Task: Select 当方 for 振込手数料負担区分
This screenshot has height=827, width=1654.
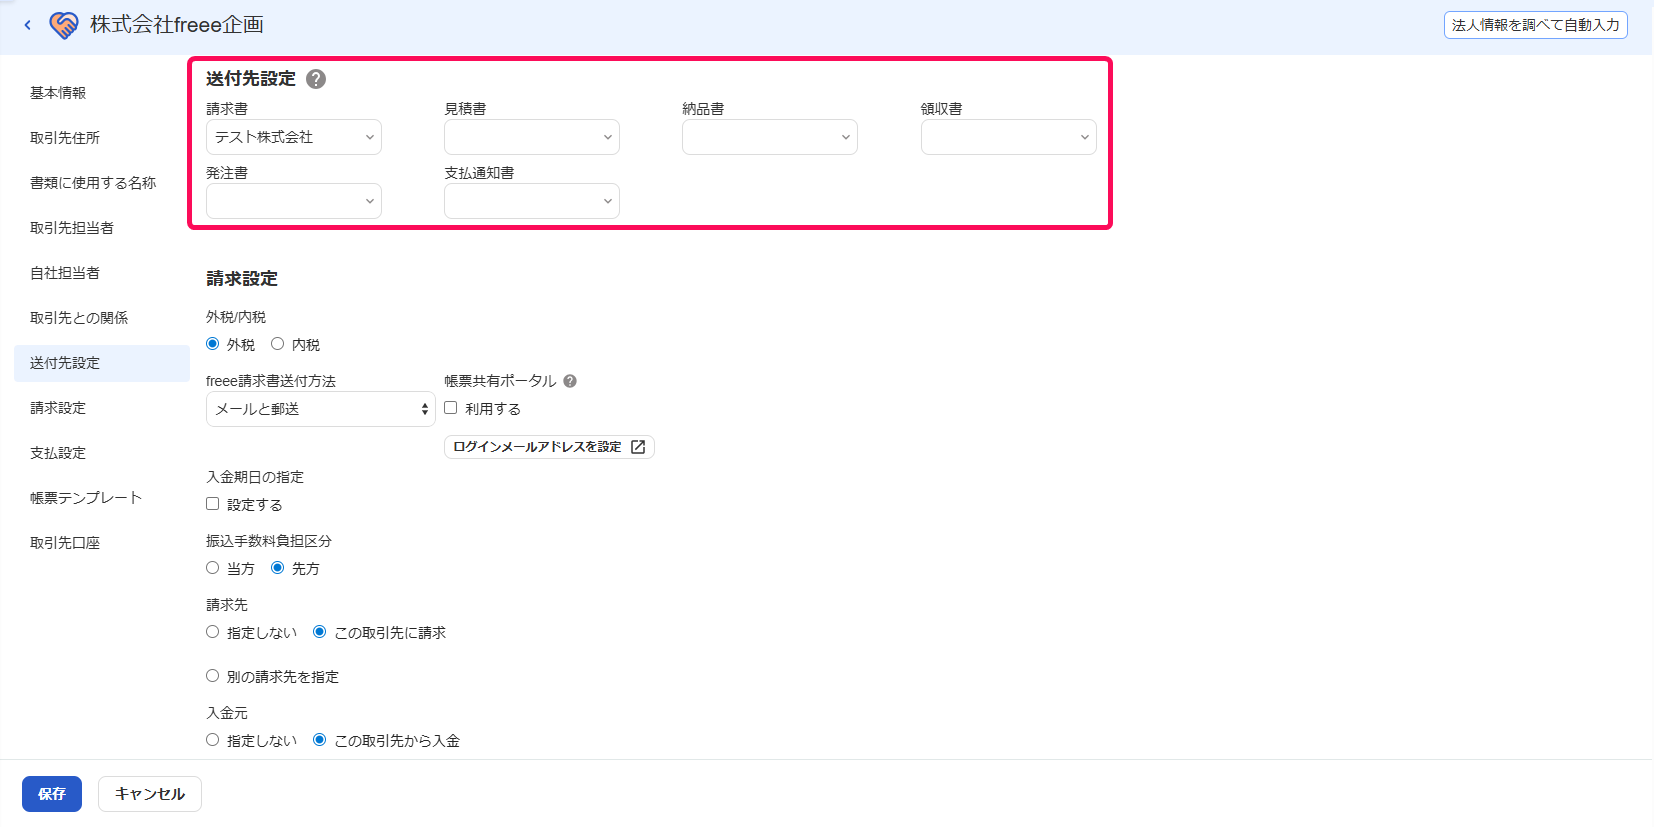Action: coord(213,568)
